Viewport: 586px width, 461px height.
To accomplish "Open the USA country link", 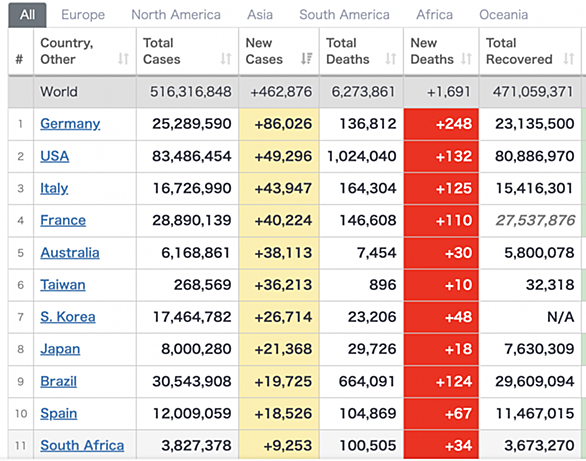I will point(55,156).
